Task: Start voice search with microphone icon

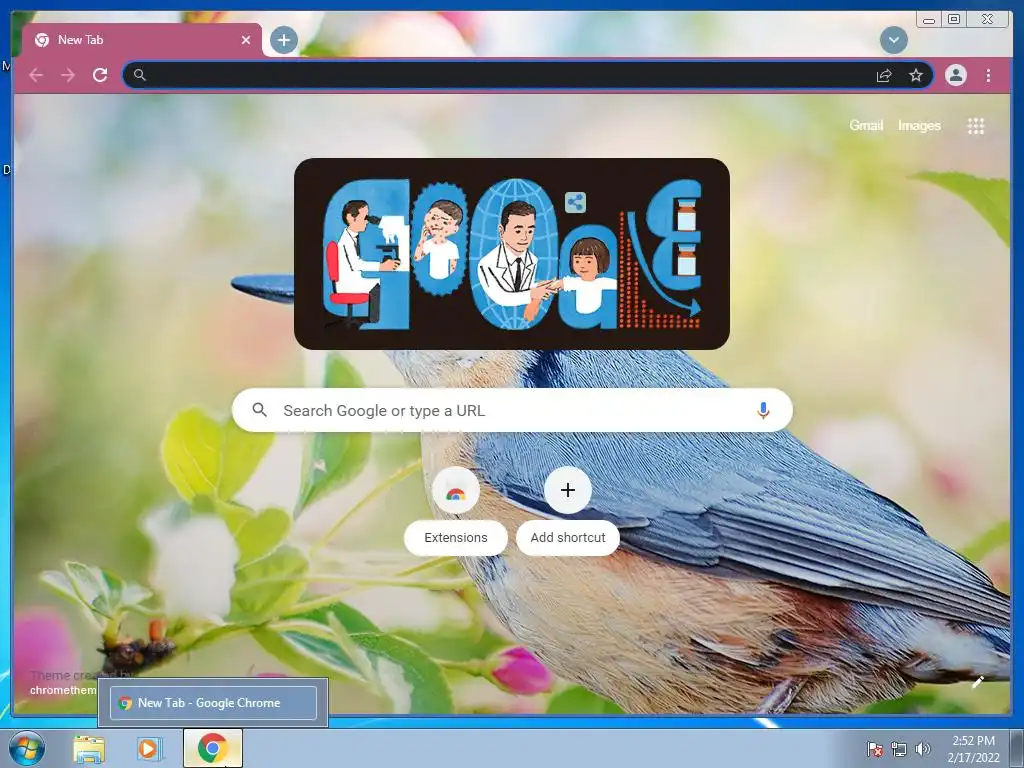Action: coord(763,410)
